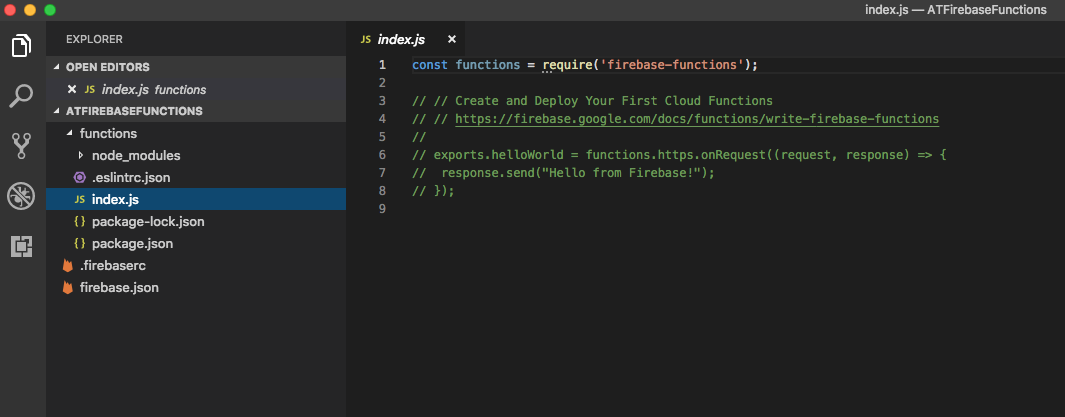
Task: Collapse the functions folder
Action: pos(108,133)
